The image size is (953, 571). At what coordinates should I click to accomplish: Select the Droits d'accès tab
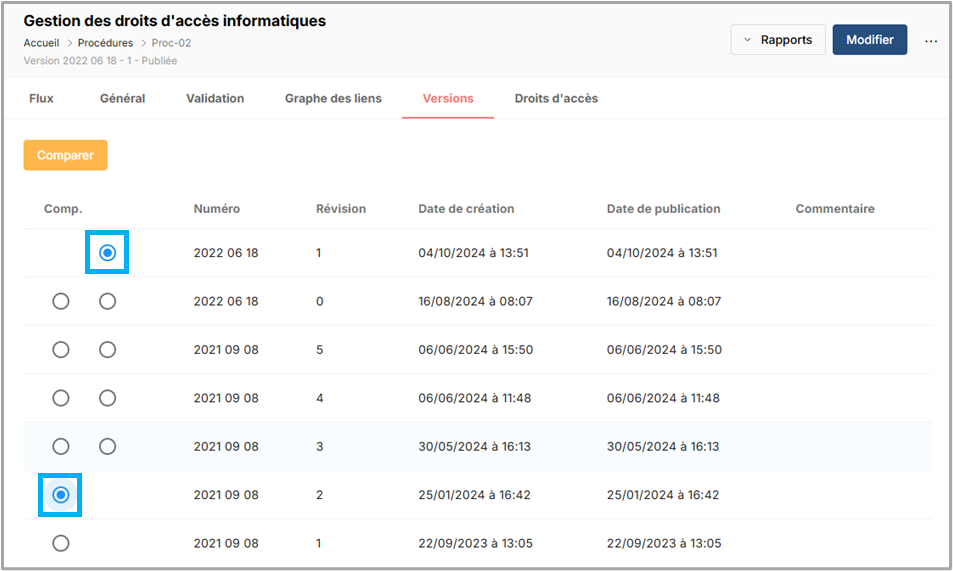pos(556,98)
